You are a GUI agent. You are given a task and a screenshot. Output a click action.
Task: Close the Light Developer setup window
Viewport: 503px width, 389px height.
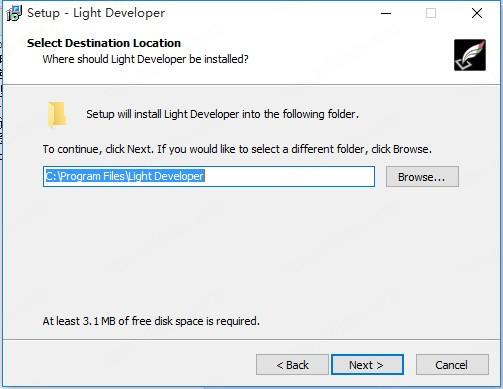point(477,13)
